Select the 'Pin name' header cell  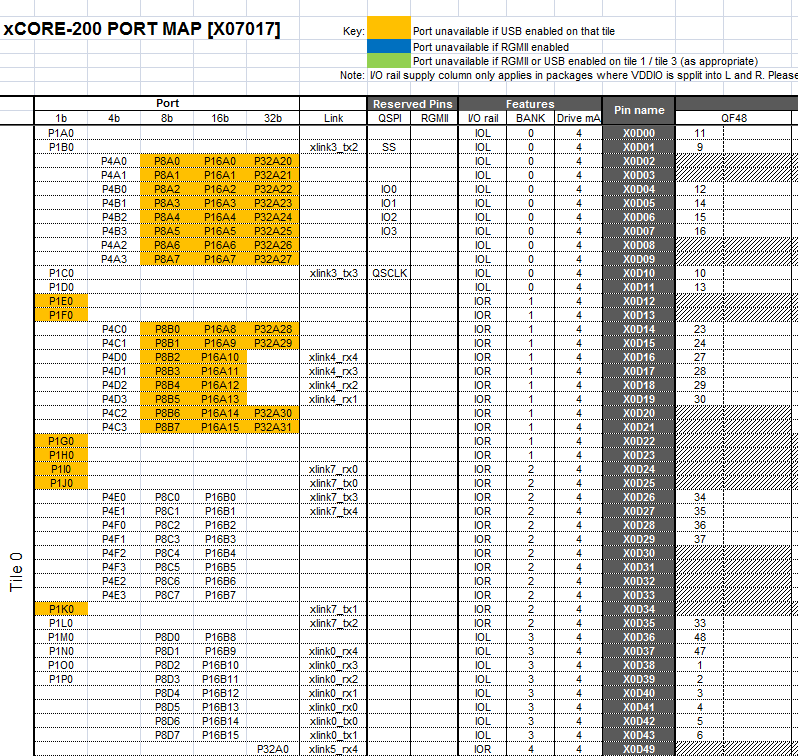pyautogui.click(x=639, y=110)
